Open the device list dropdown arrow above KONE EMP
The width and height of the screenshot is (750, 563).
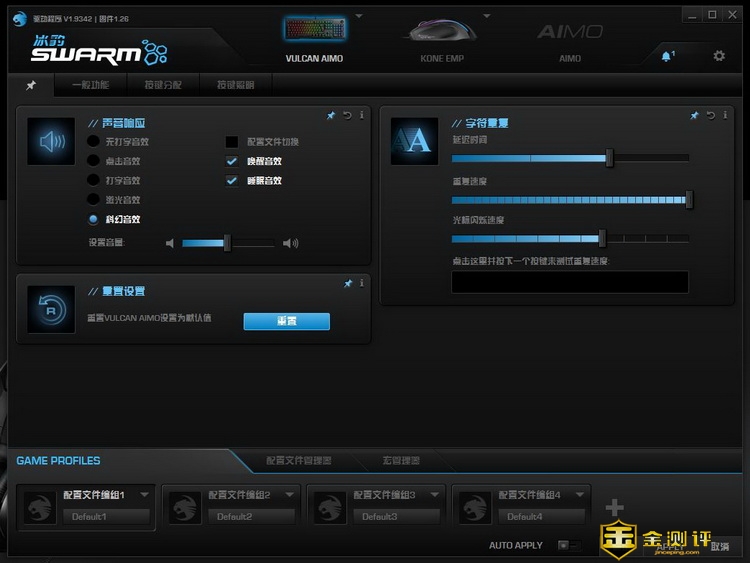coord(486,17)
